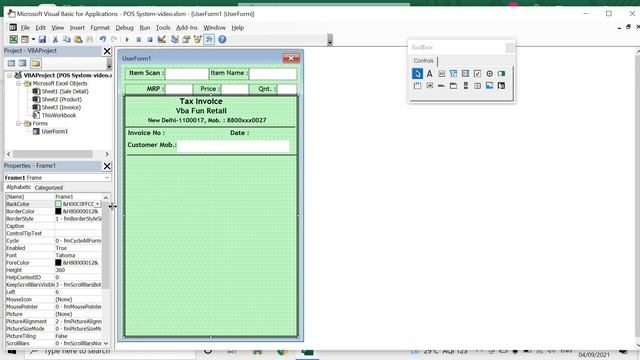Click the BorderColor black color swatch
The width and height of the screenshot is (640, 360).
58,211
